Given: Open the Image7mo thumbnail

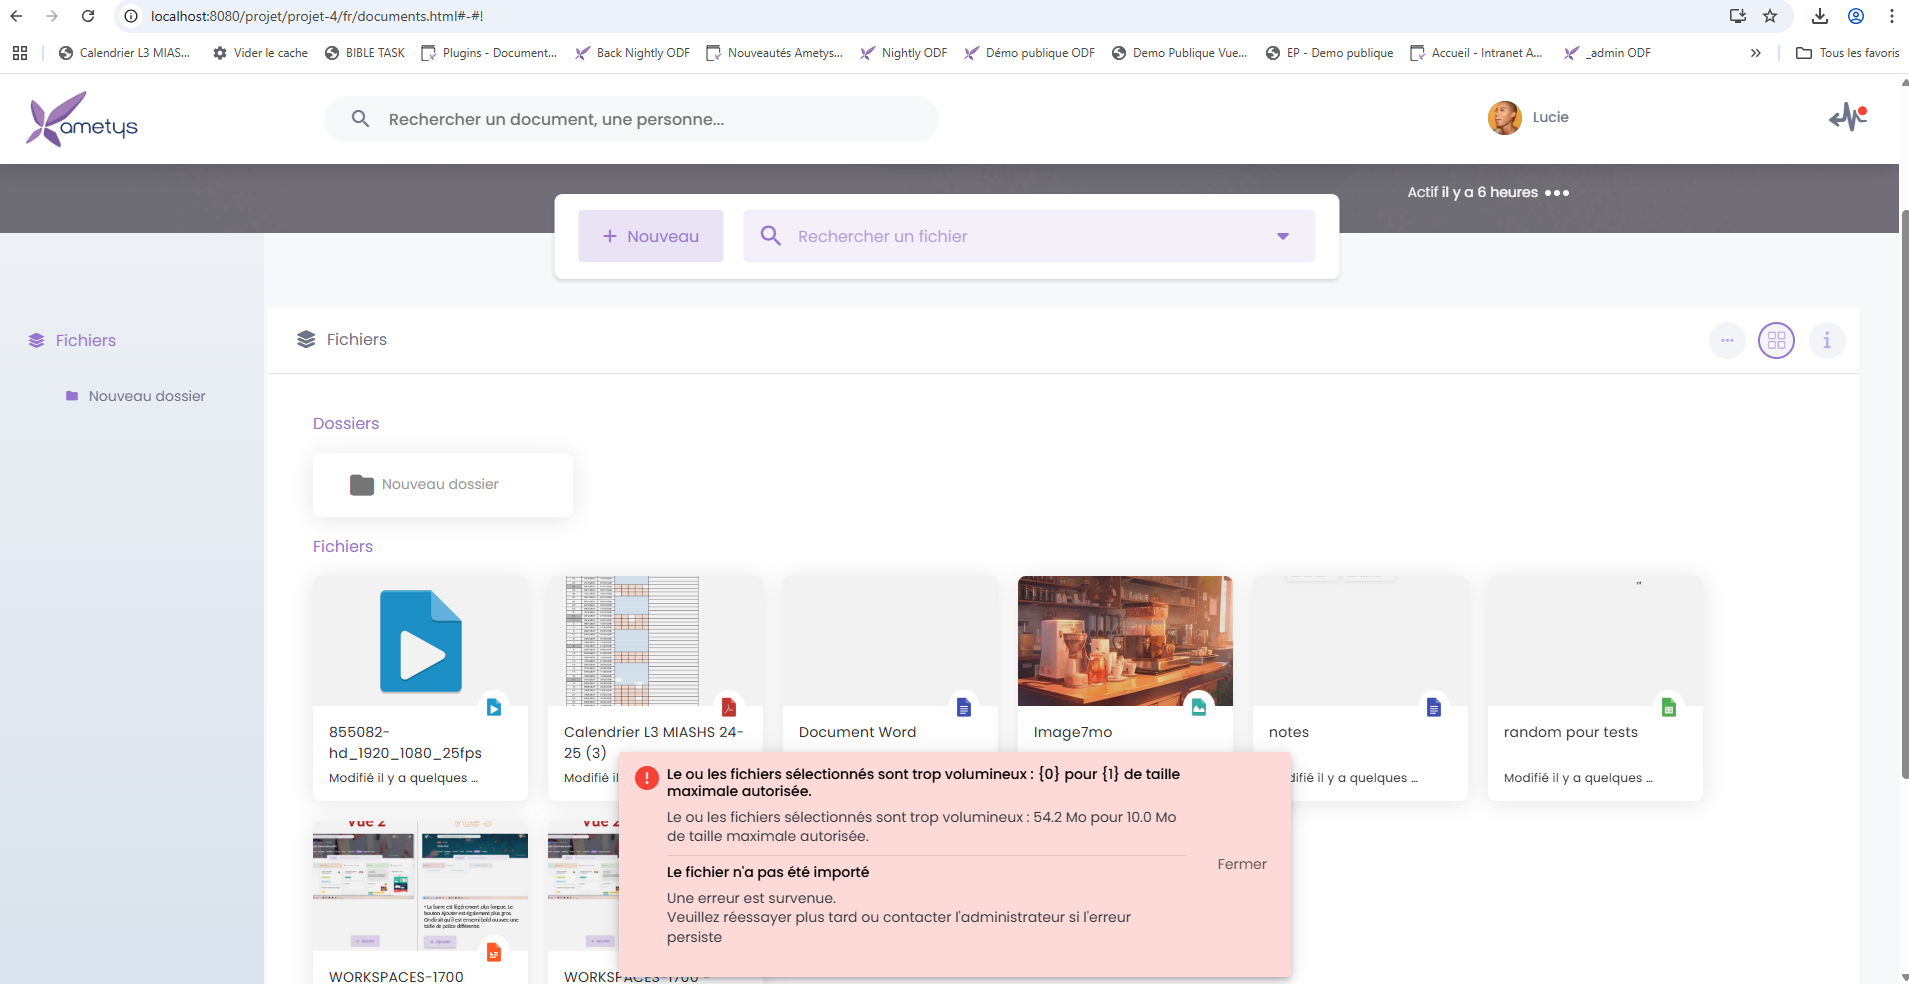Looking at the screenshot, I should tap(1124, 641).
